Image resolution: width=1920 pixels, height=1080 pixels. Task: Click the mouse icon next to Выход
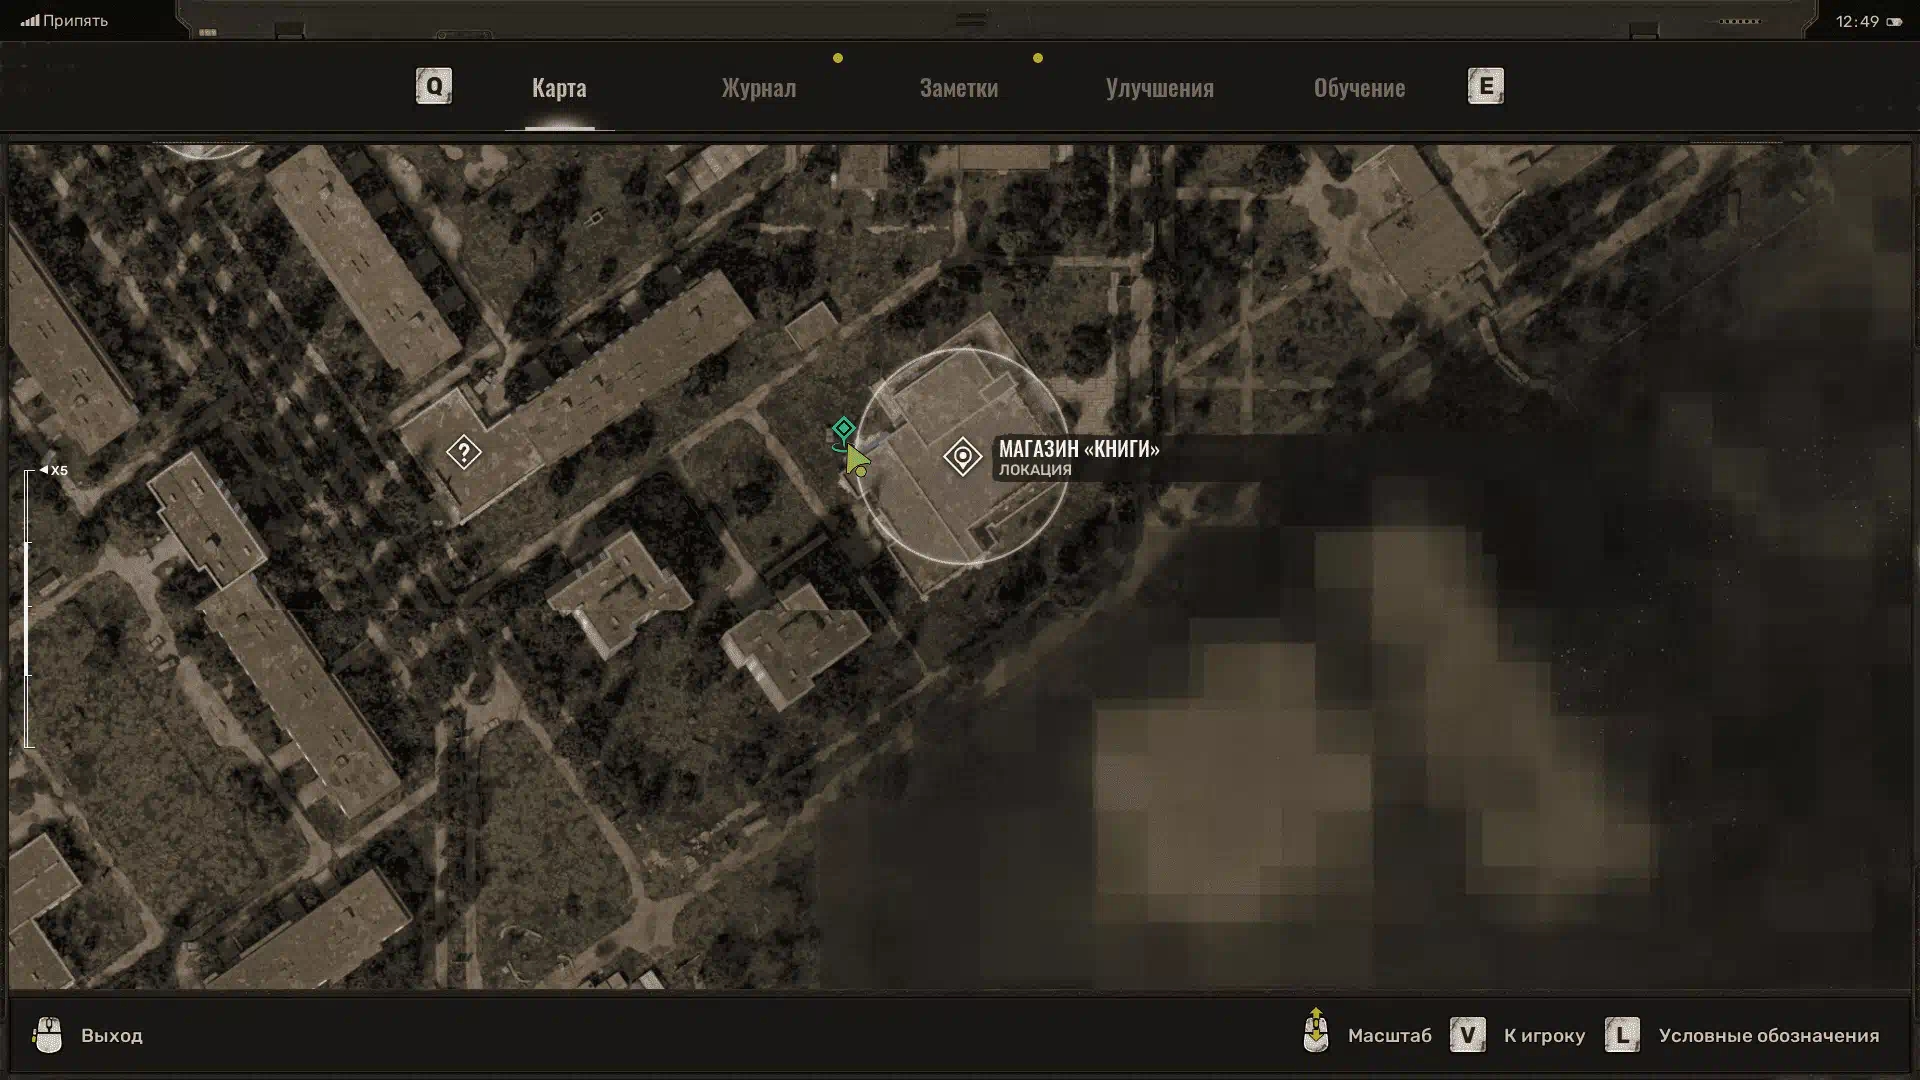click(x=47, y=1035)
